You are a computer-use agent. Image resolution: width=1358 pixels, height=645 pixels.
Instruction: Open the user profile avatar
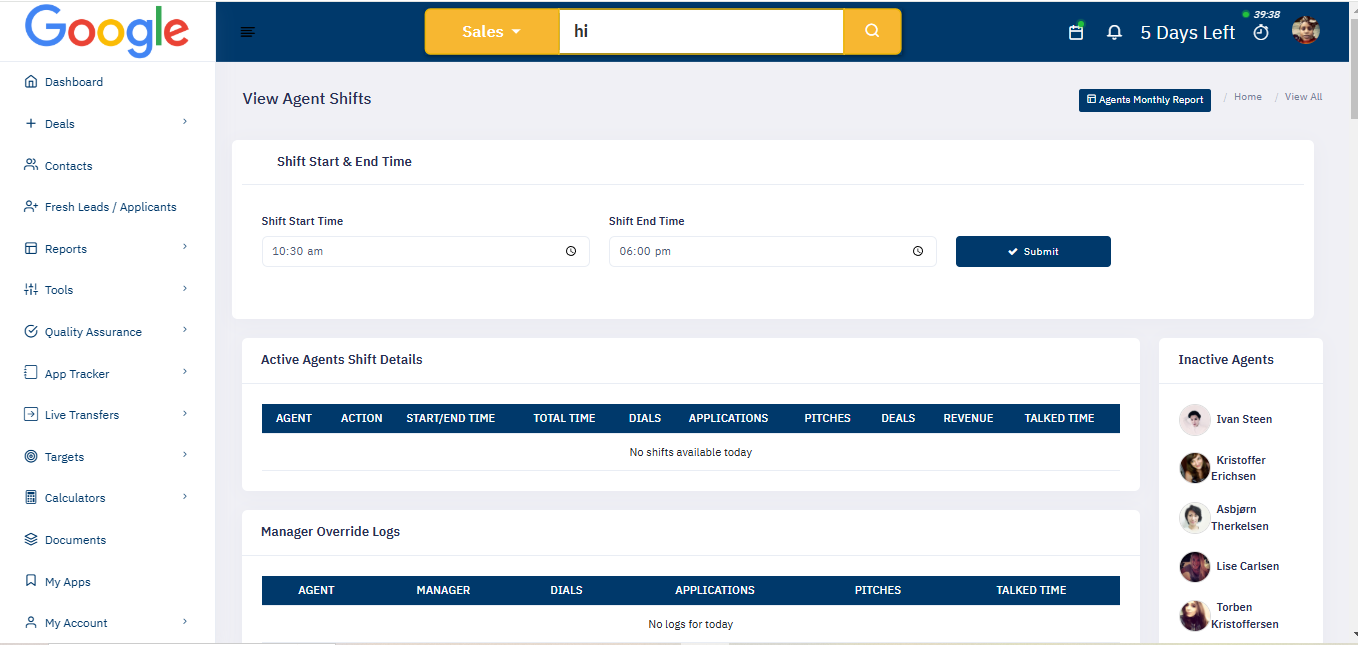(1305, 31)
